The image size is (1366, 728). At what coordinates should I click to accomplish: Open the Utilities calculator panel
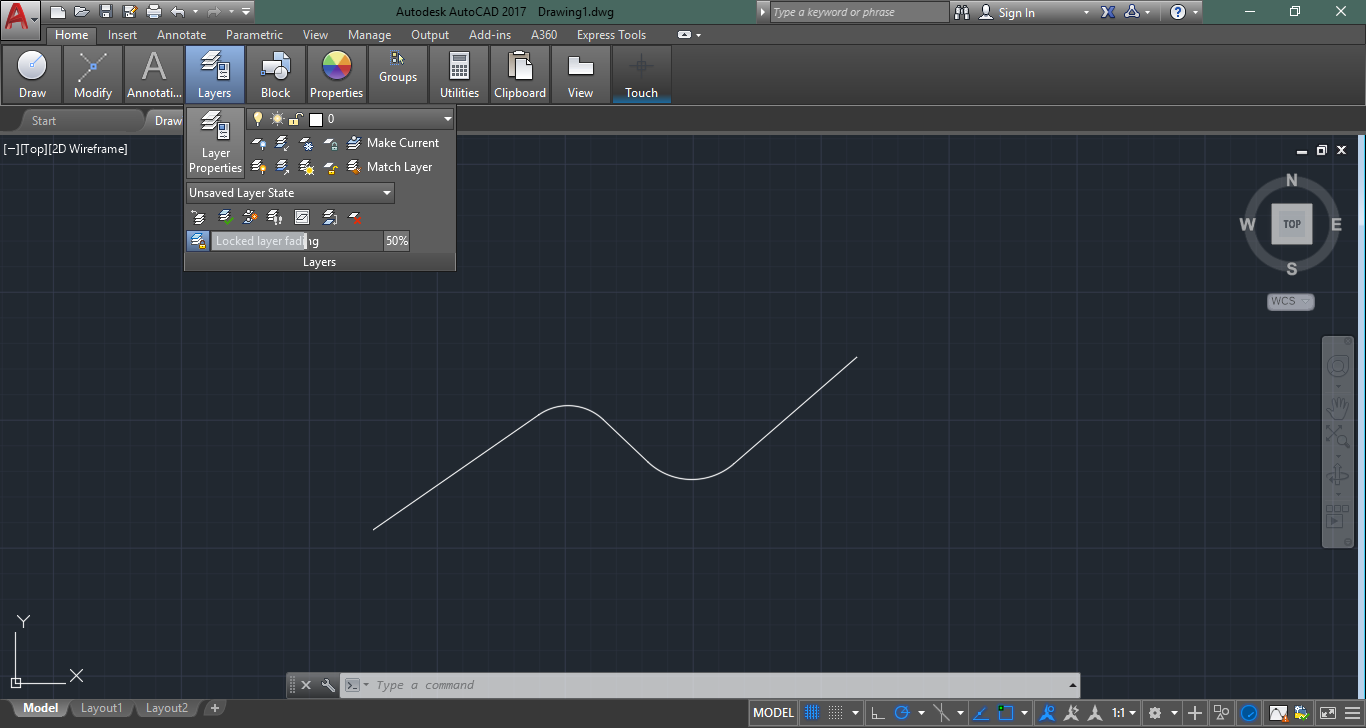pyautogui.click(x=459, y=75)
